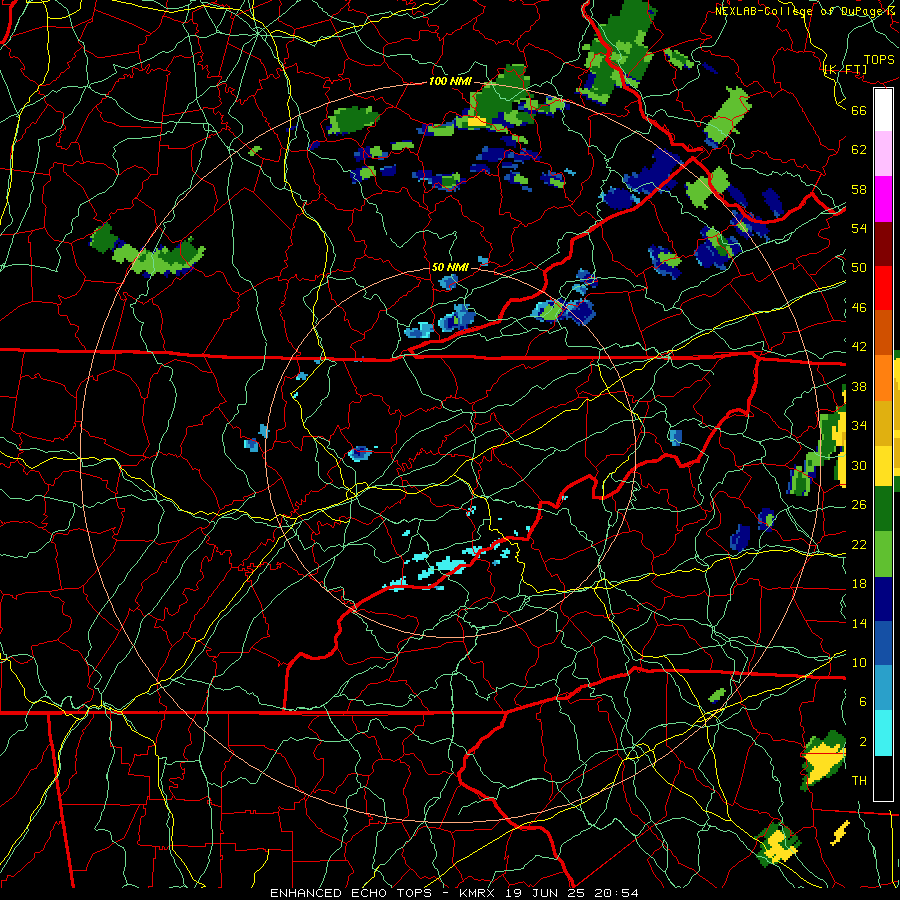Click the '22' legend scale value

pyautogui.click(x=859, y=545)
